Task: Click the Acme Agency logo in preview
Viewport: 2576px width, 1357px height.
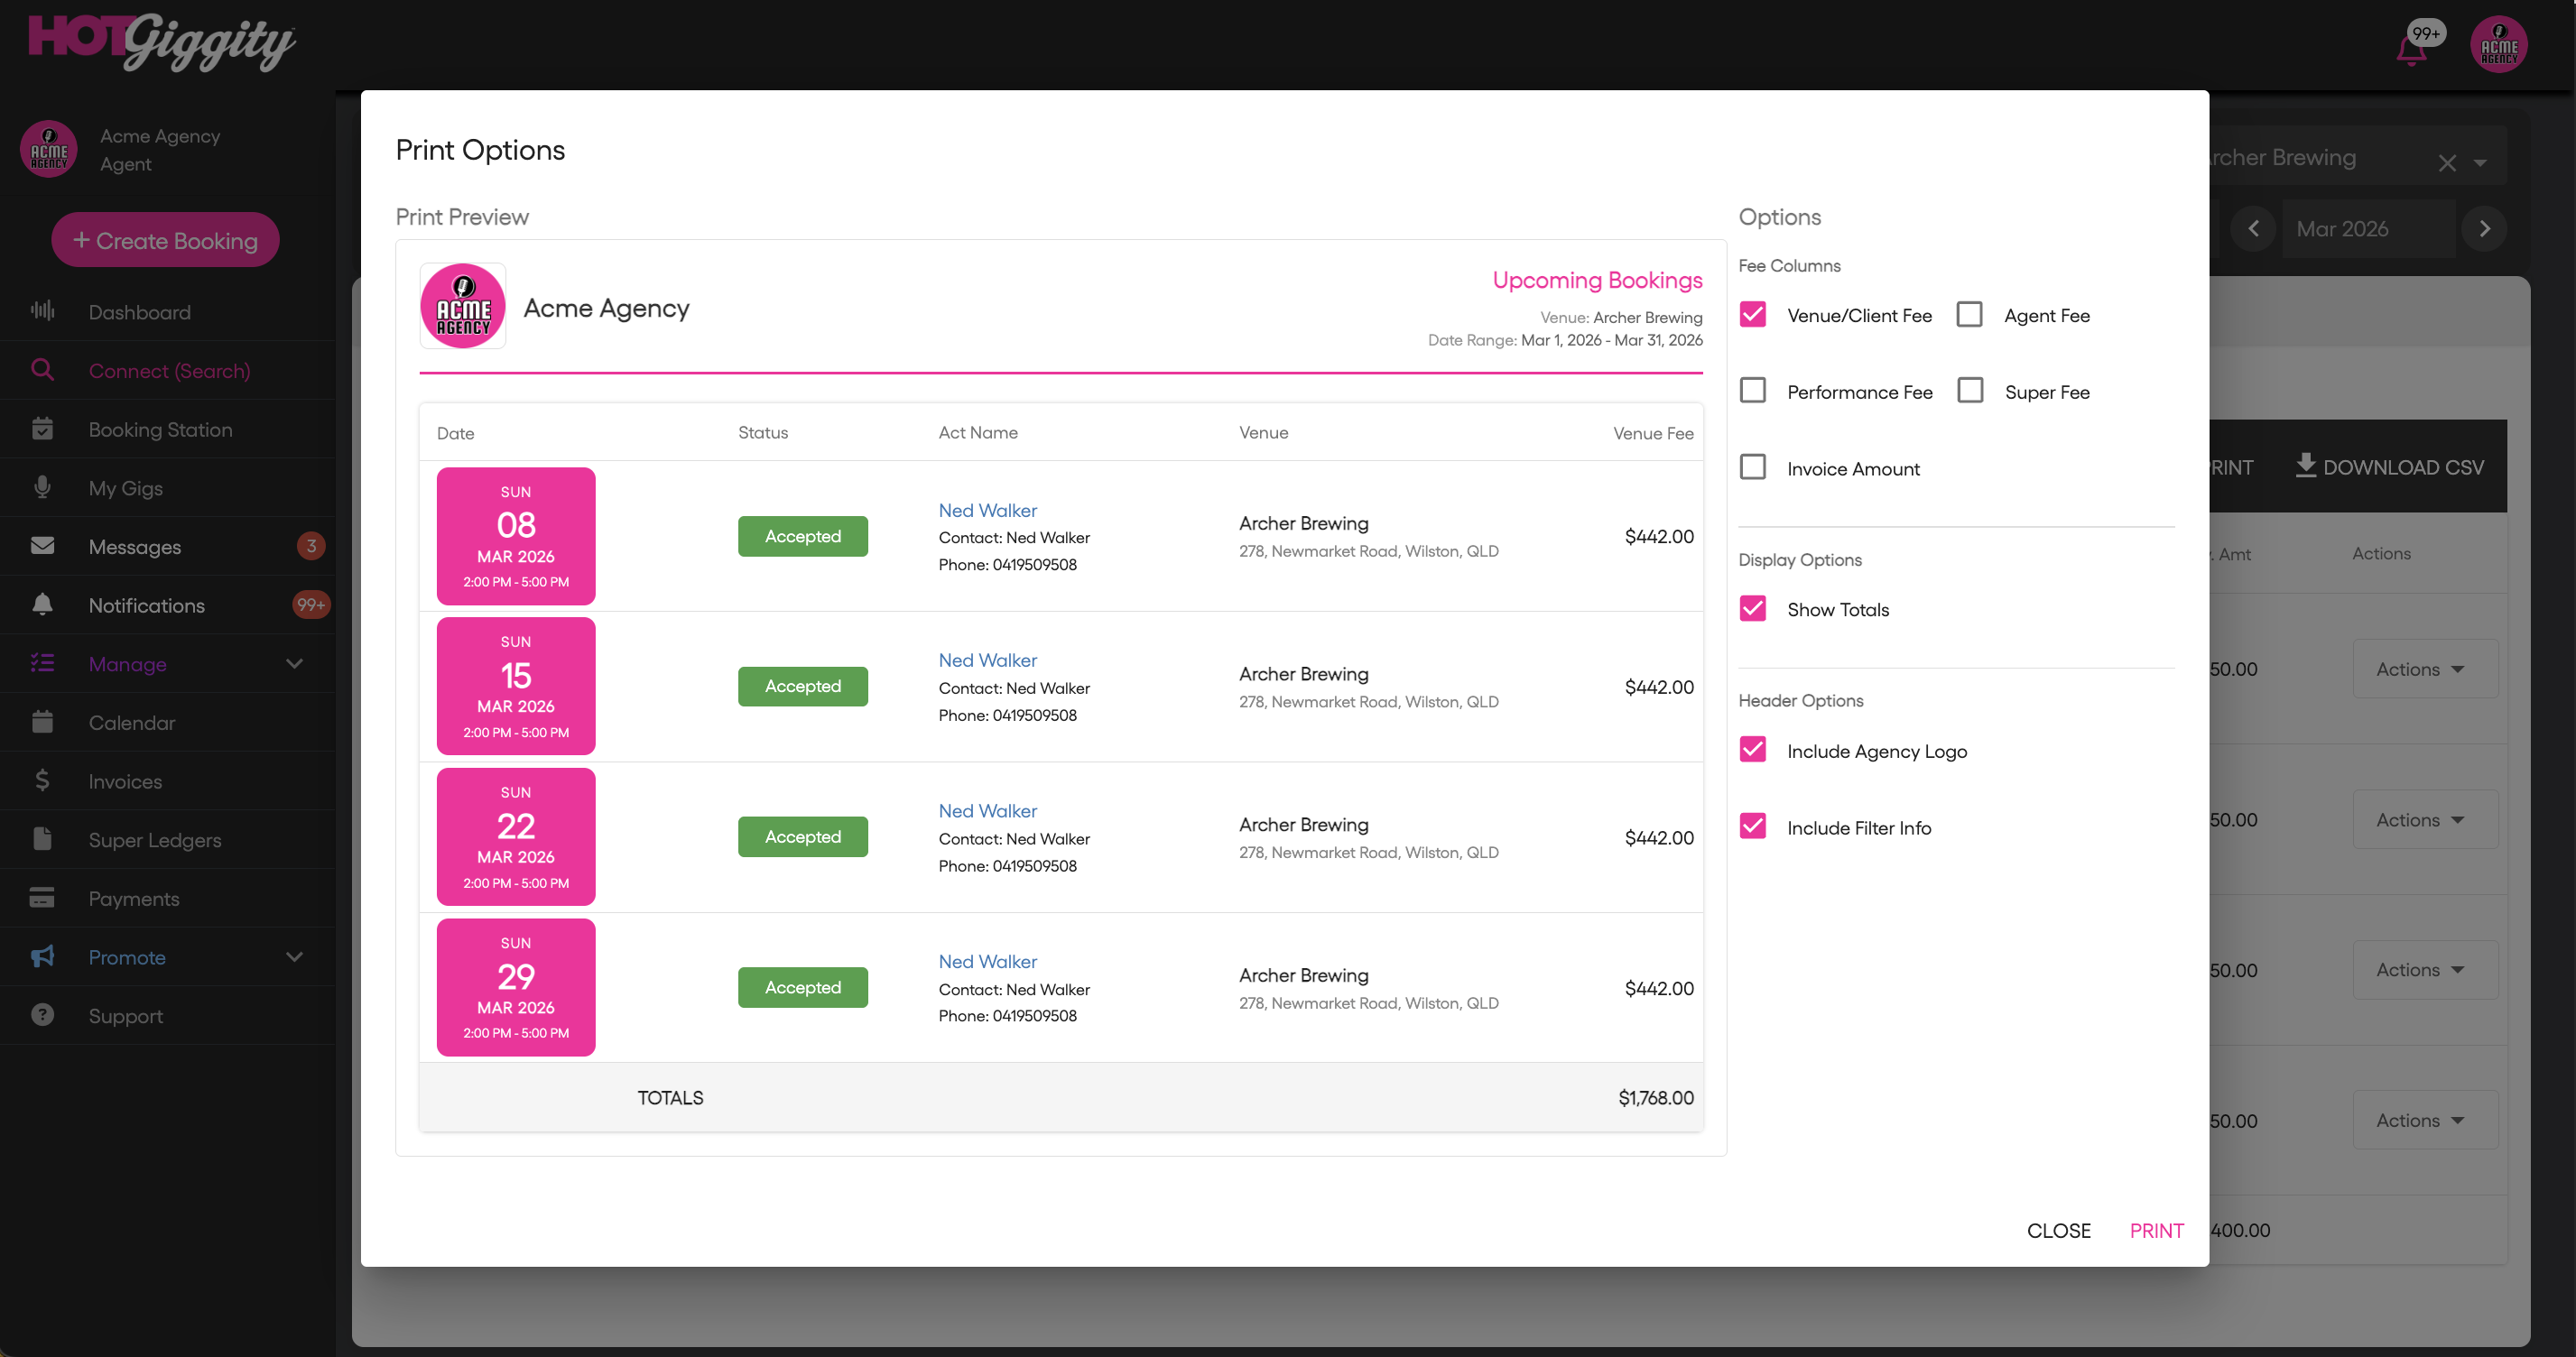Action: pos(463,307)
